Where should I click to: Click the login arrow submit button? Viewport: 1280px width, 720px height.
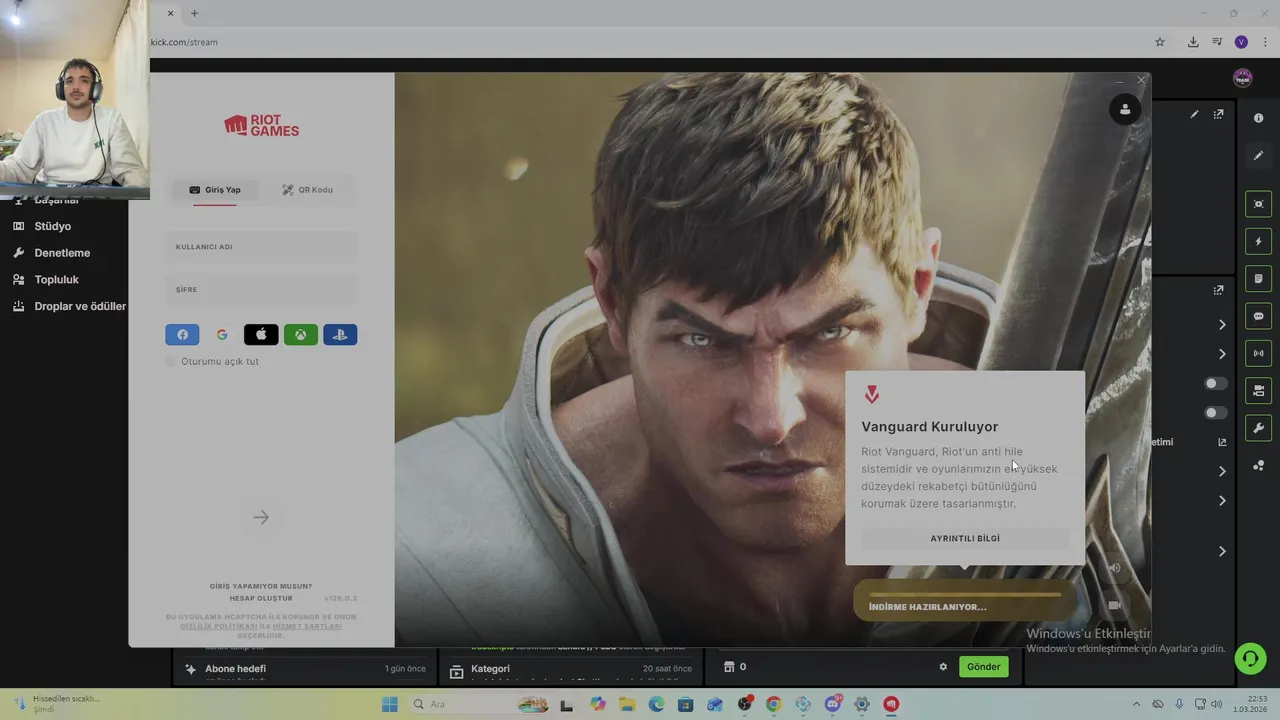pyautogui.click(x=261, y=517)
